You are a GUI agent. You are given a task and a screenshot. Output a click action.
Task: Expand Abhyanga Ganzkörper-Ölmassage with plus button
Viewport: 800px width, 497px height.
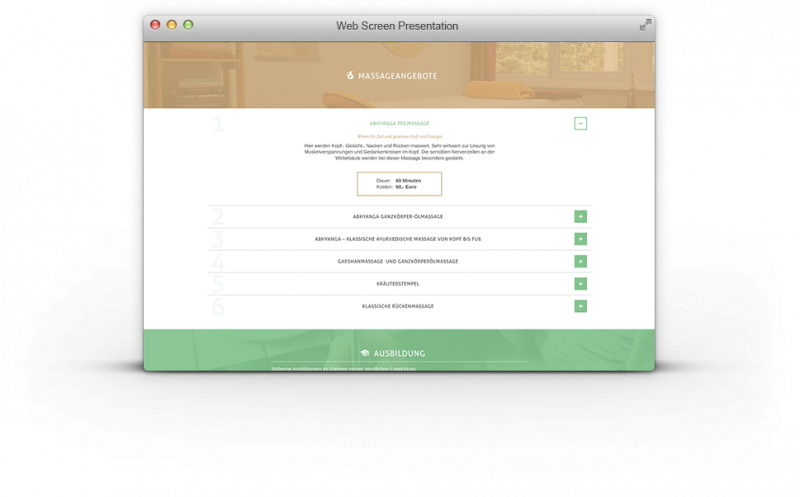(x=580, y=216)
